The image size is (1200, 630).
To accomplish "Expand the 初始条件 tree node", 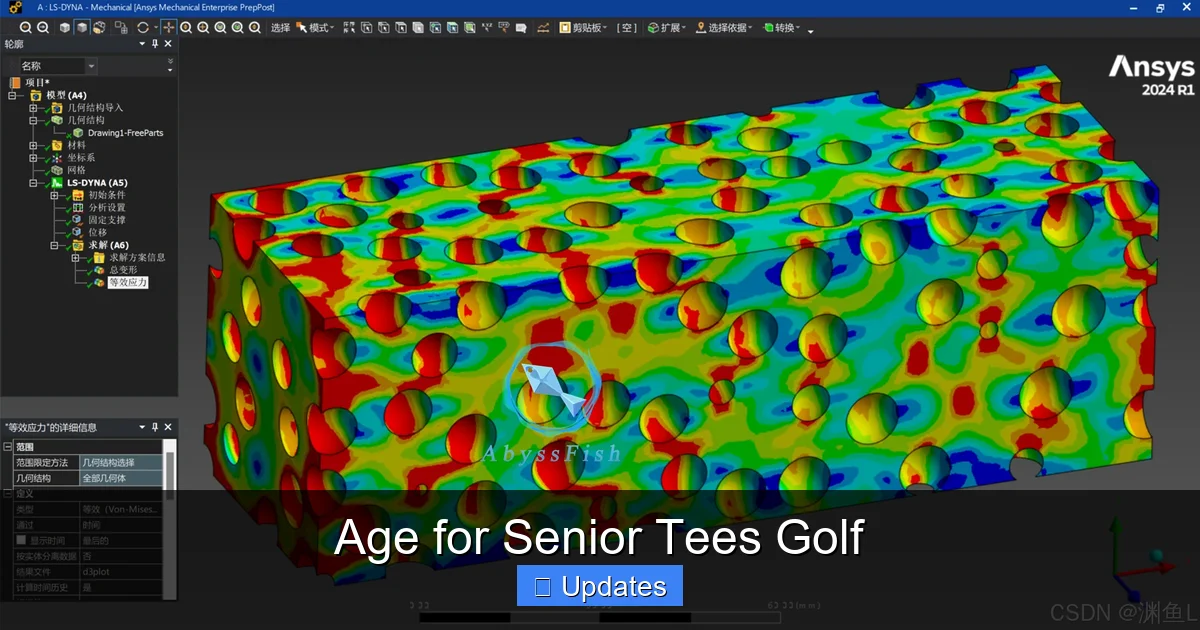I will [54, 195].
